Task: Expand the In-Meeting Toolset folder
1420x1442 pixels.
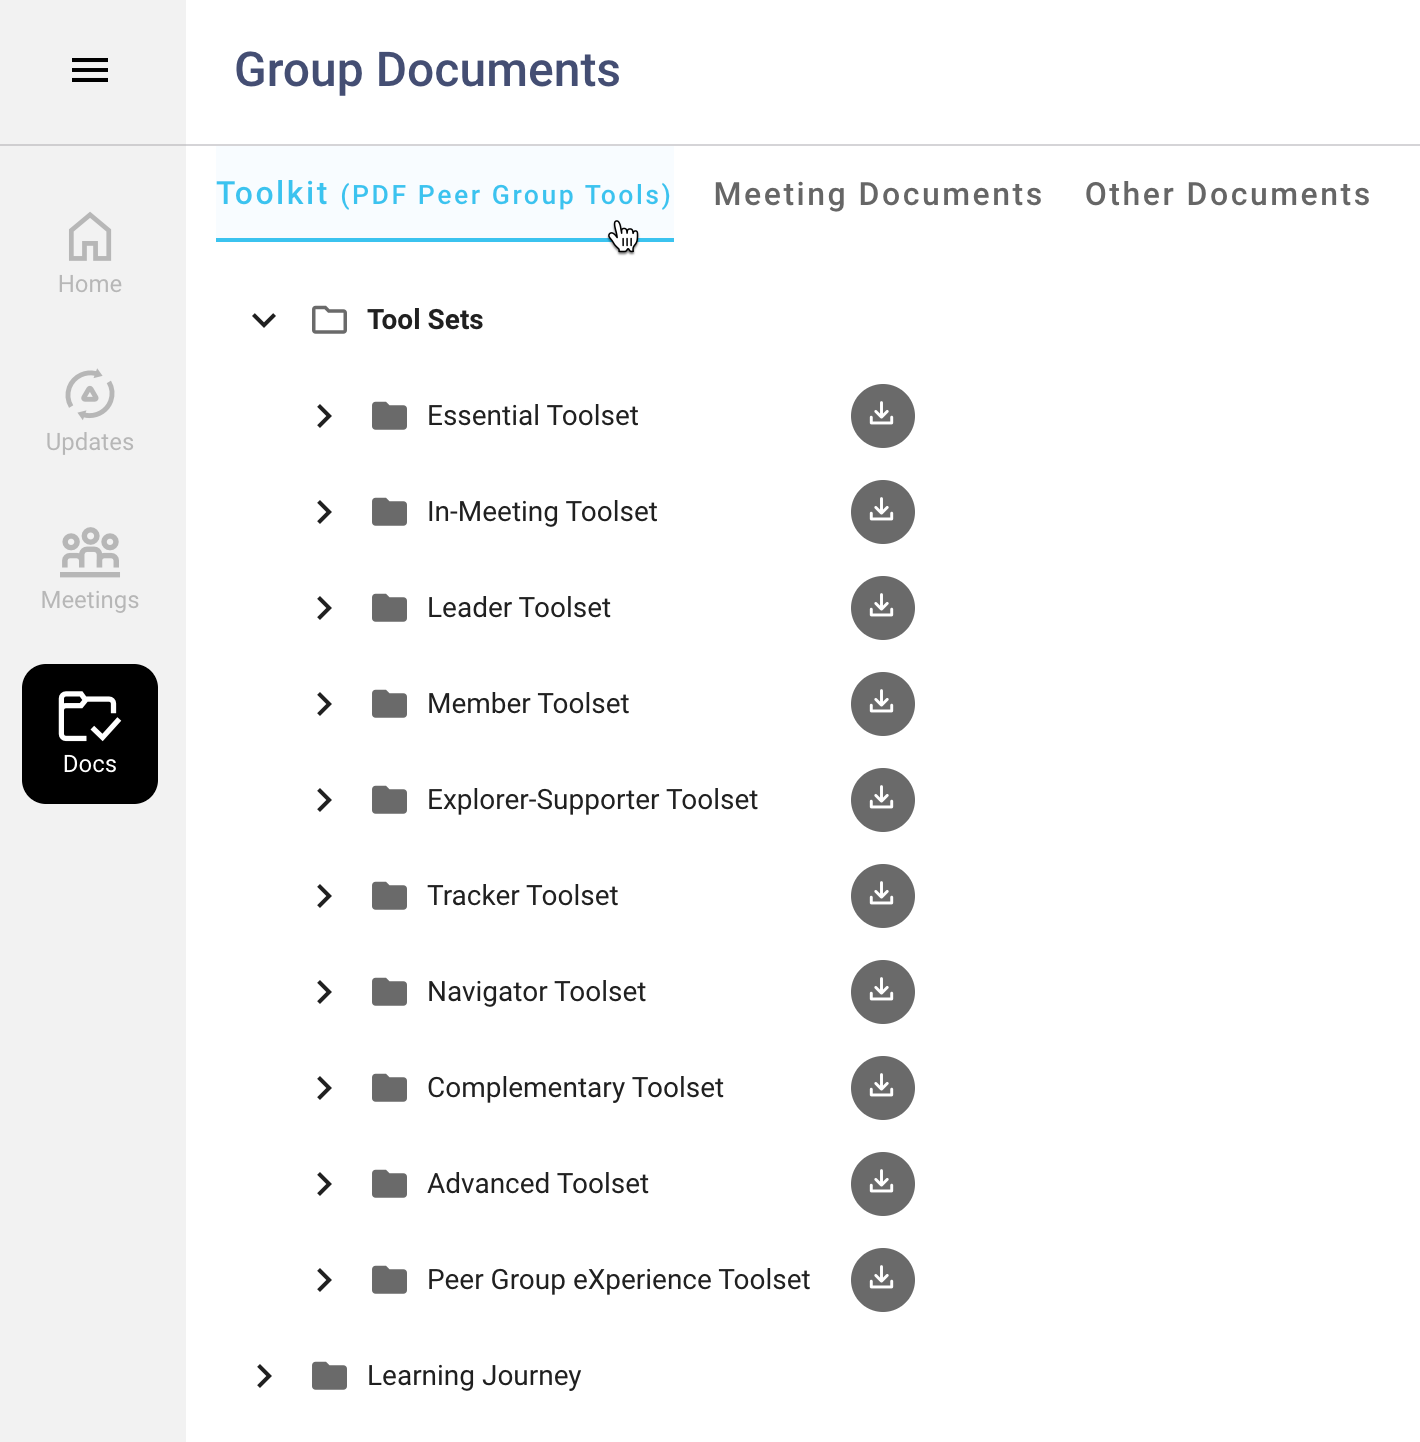Action: coord(324,512)
